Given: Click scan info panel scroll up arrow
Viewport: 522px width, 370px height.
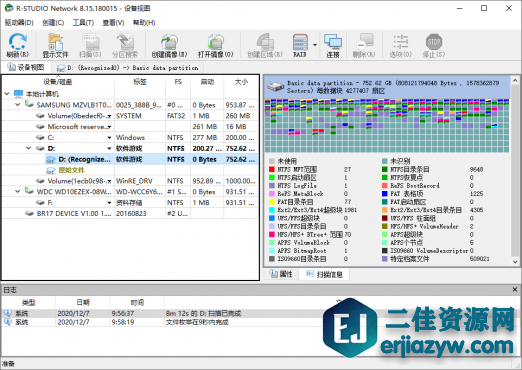Looking at the screenshot, I should (515, 80).
